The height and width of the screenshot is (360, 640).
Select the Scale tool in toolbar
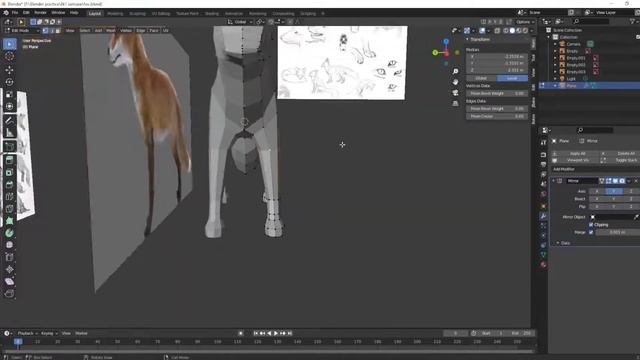coord(10,94)
